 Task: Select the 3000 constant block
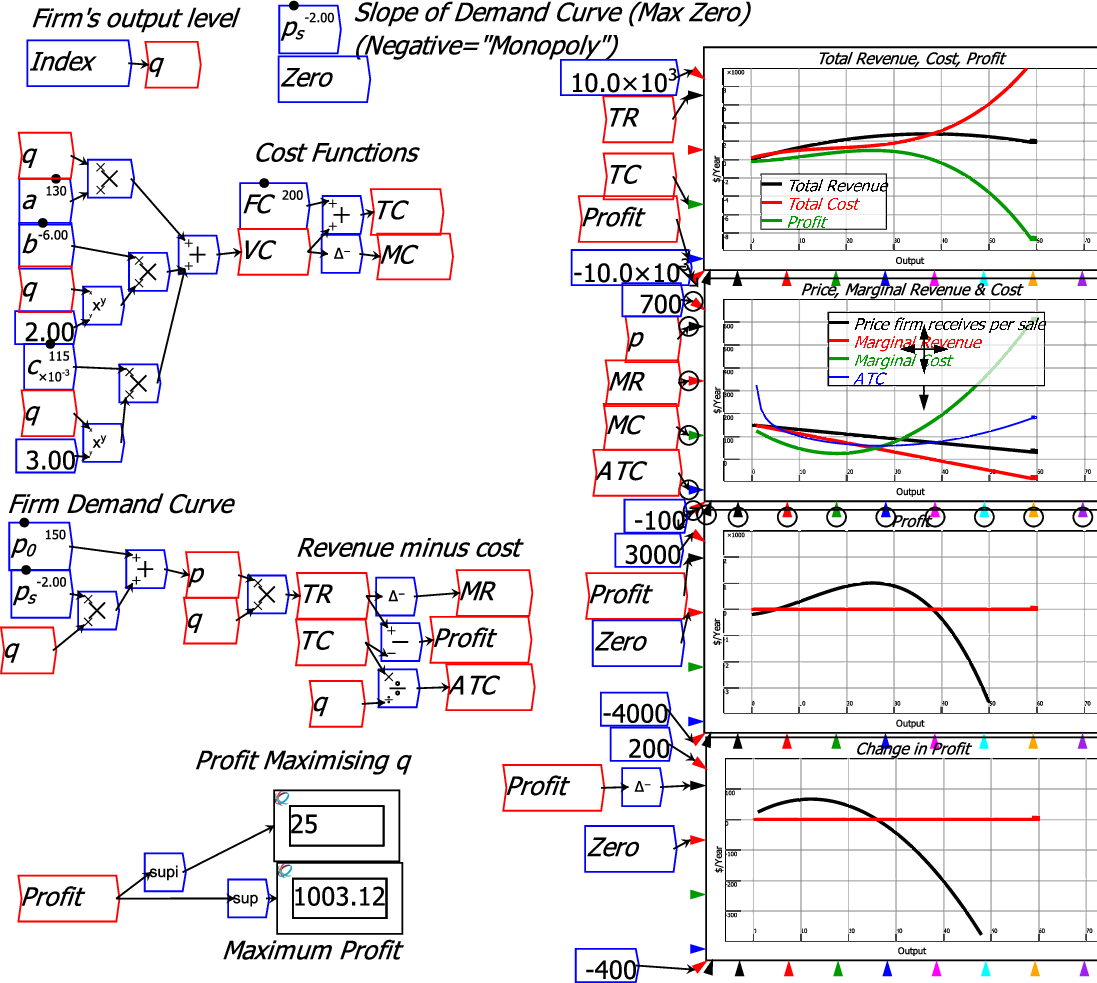651,551
